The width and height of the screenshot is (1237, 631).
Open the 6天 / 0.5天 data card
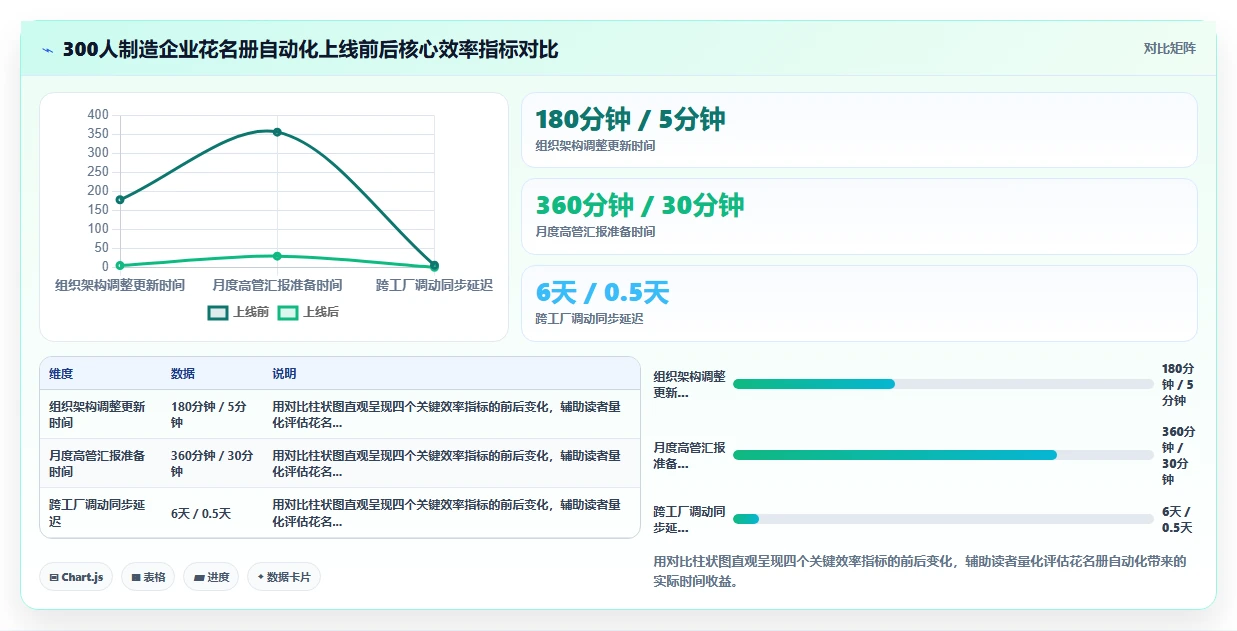coord(859,303)
